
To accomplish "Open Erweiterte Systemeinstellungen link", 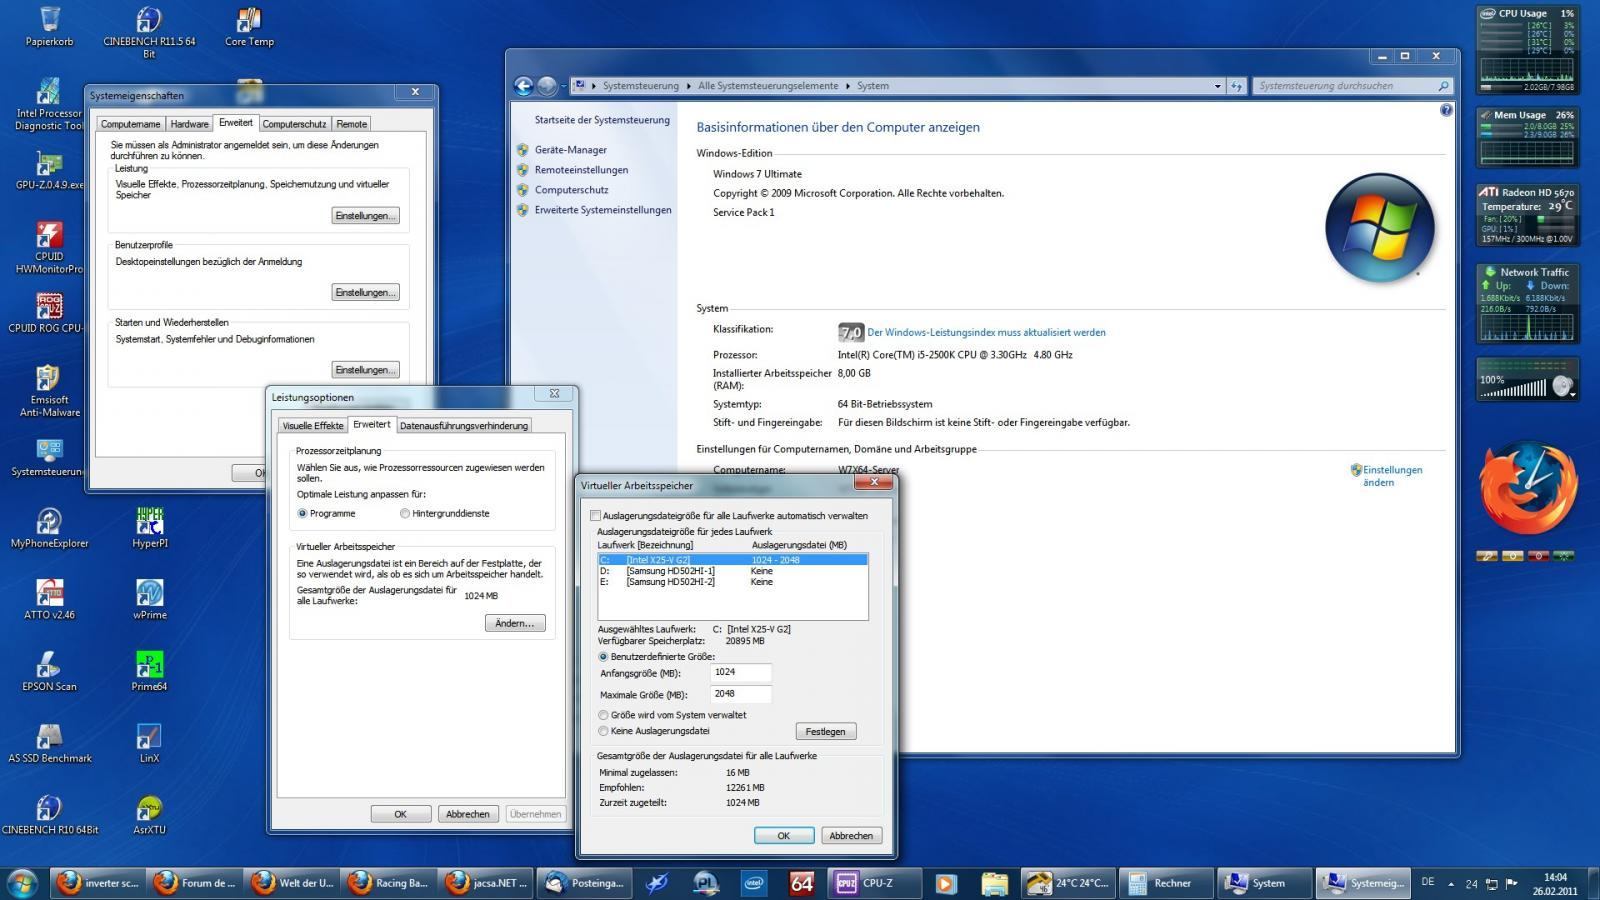I will [603, 210].
